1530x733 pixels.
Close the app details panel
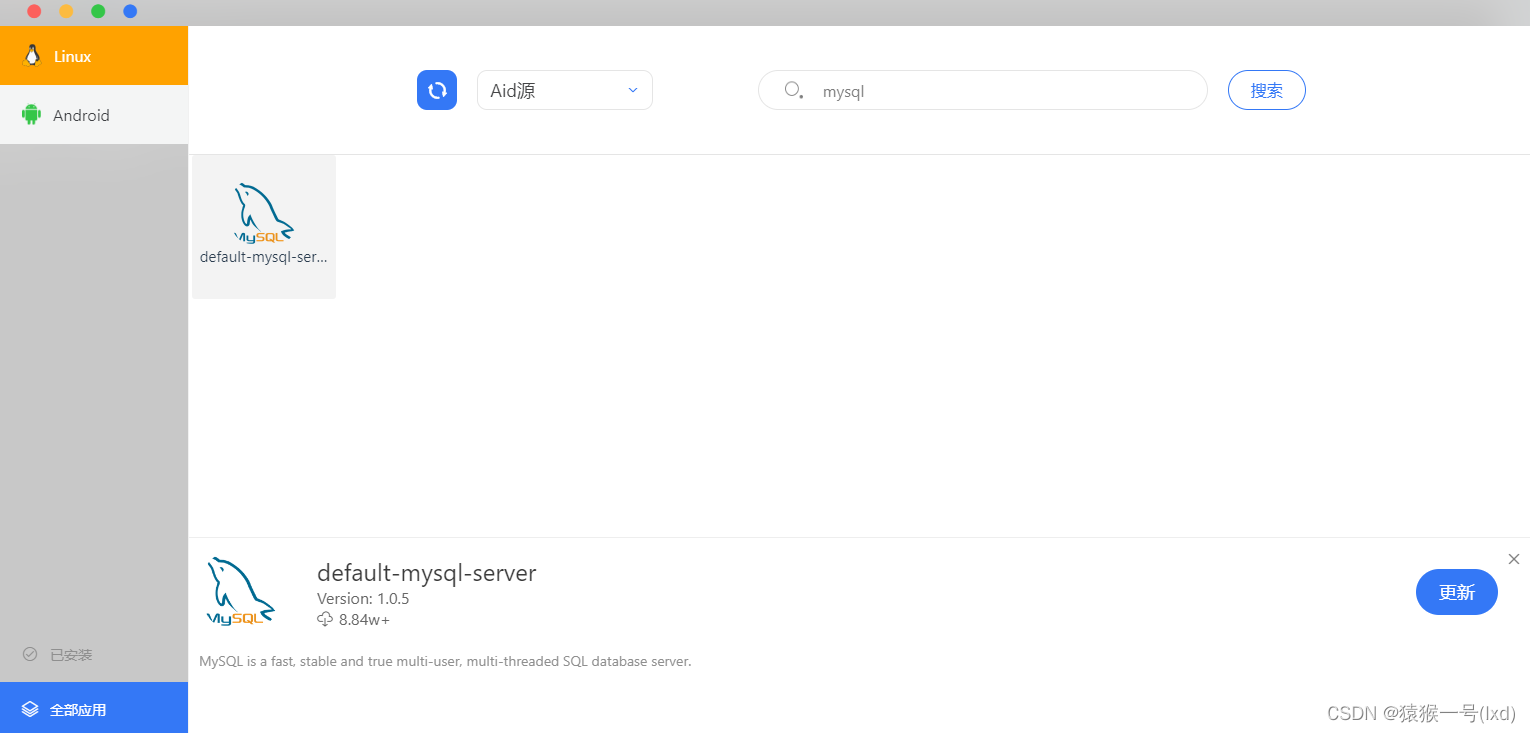[x=1514, y=559]
